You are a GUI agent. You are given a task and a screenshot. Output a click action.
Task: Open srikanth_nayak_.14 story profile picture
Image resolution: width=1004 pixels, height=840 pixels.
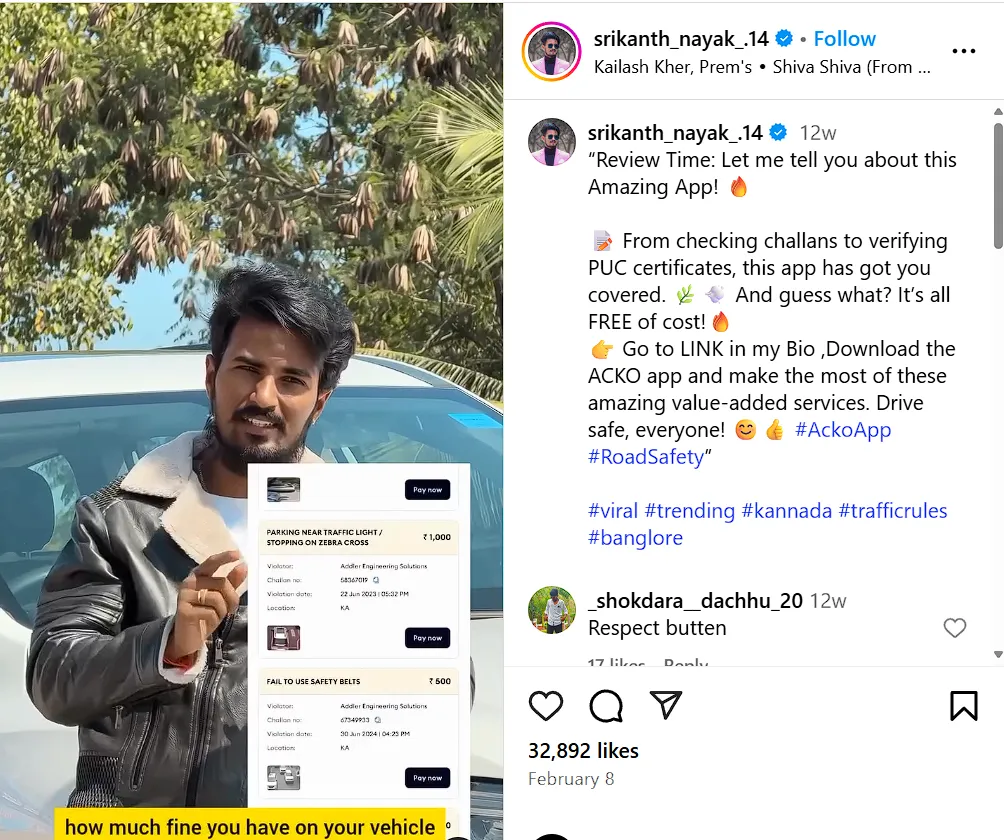(x=552, y=51)
